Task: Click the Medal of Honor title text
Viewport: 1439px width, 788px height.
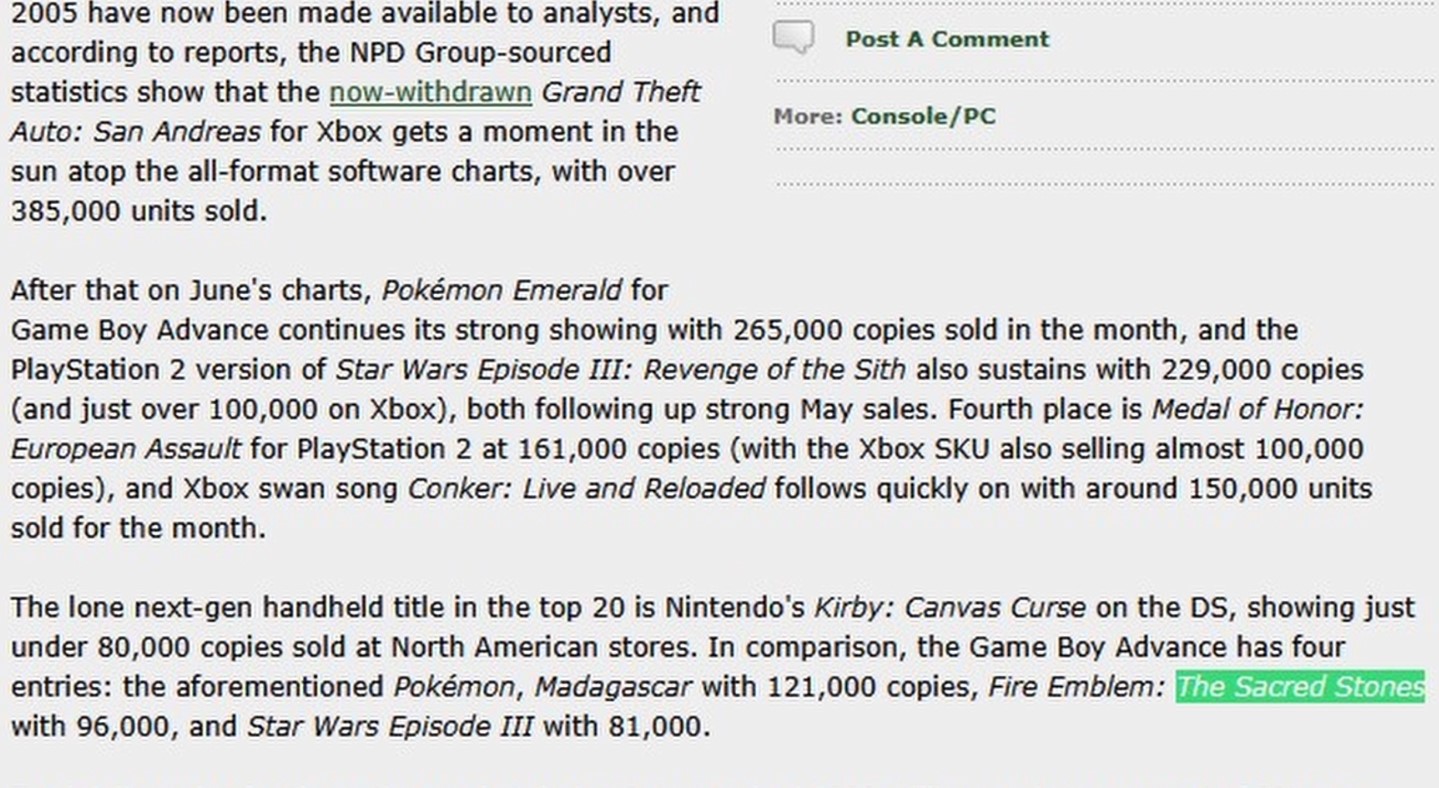Action: (x=1258, y=410)
